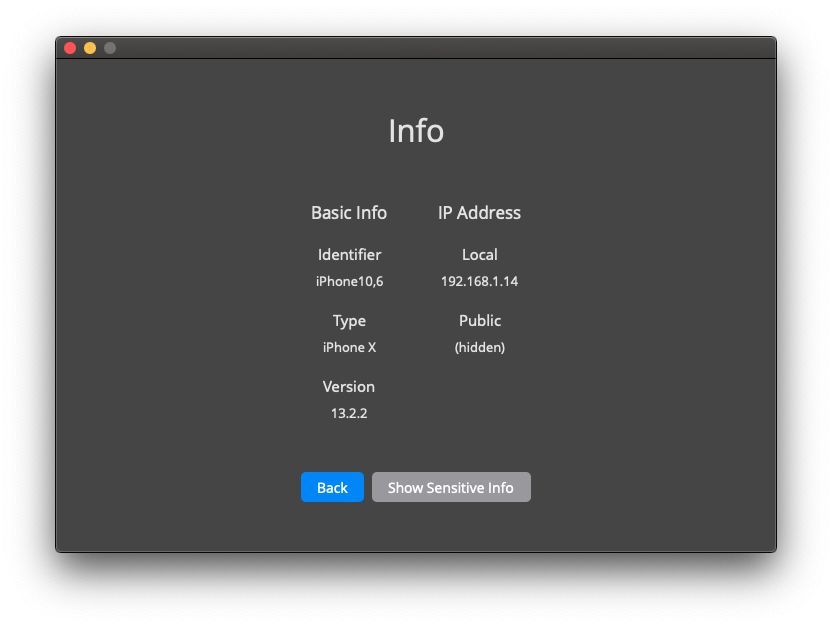Click the iPhone X type value

point(349,347)
